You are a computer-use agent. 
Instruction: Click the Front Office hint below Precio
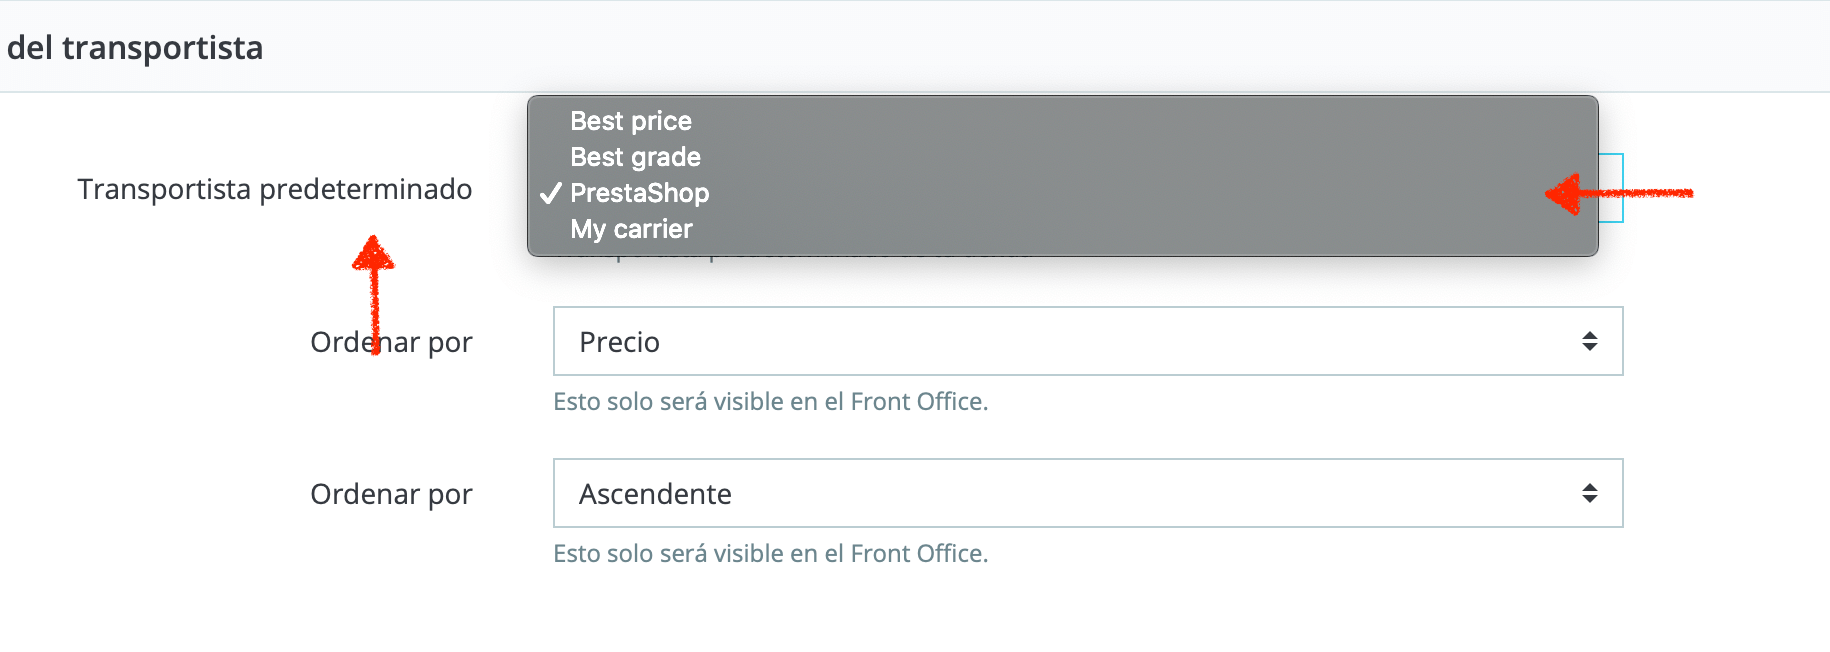(x=771, y=401)
